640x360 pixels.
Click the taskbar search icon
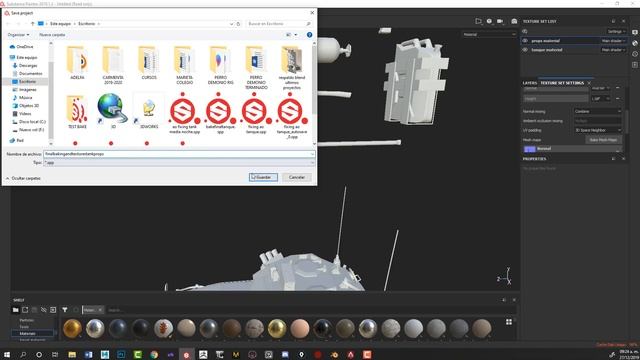click(23, 355)
